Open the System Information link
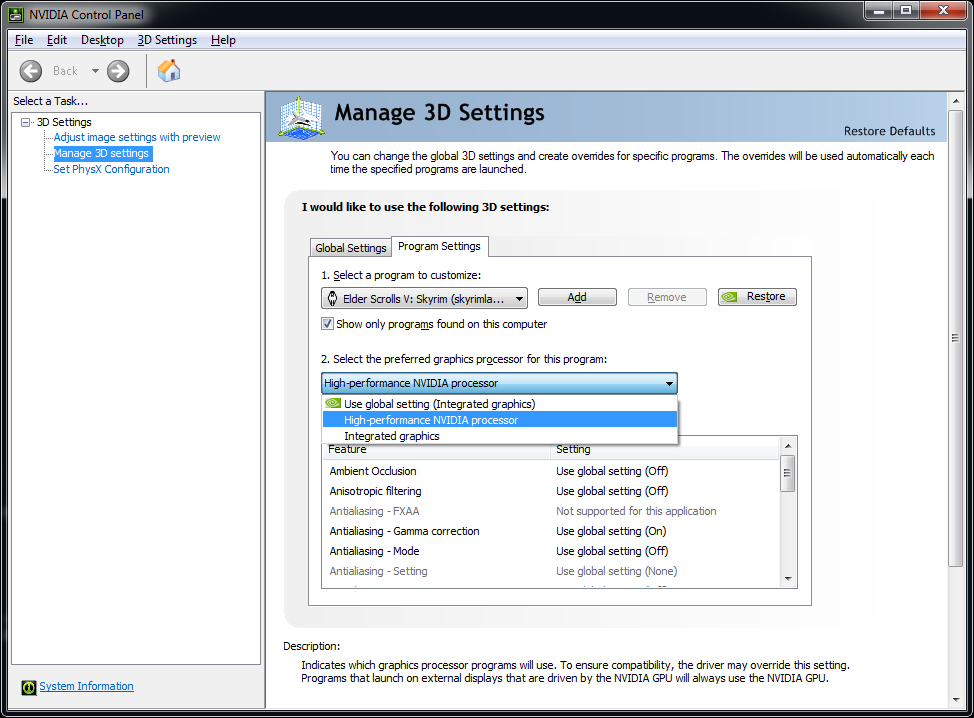This screenshot has width=974, height=718. 86,686
